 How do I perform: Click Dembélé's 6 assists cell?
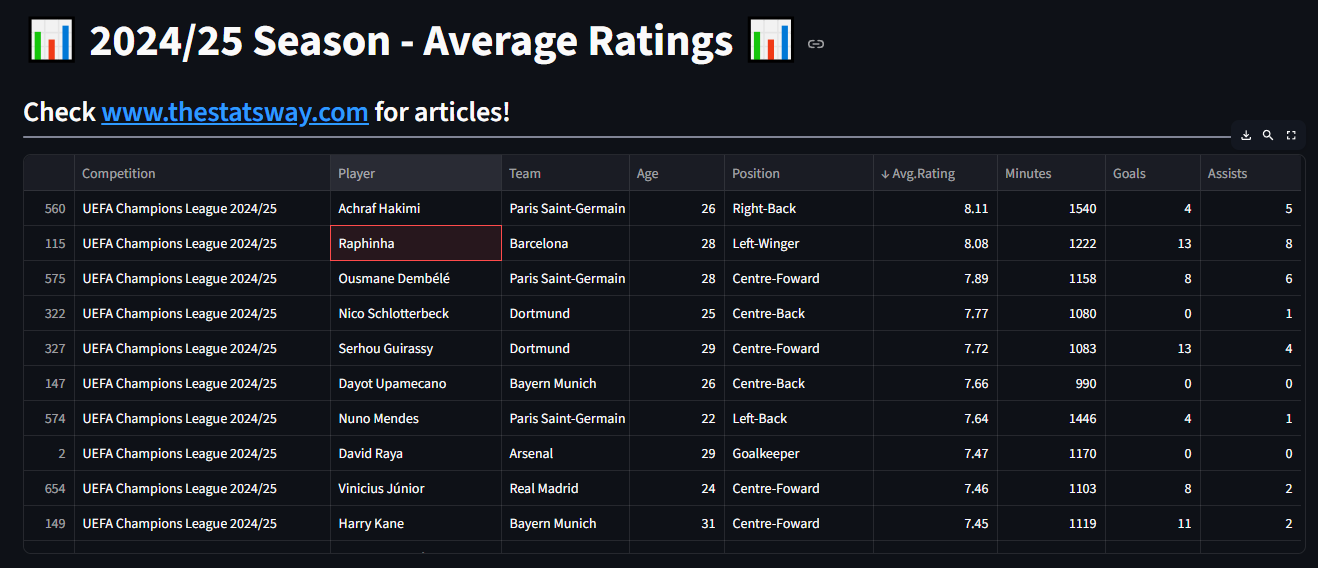tap(1251, 278)
